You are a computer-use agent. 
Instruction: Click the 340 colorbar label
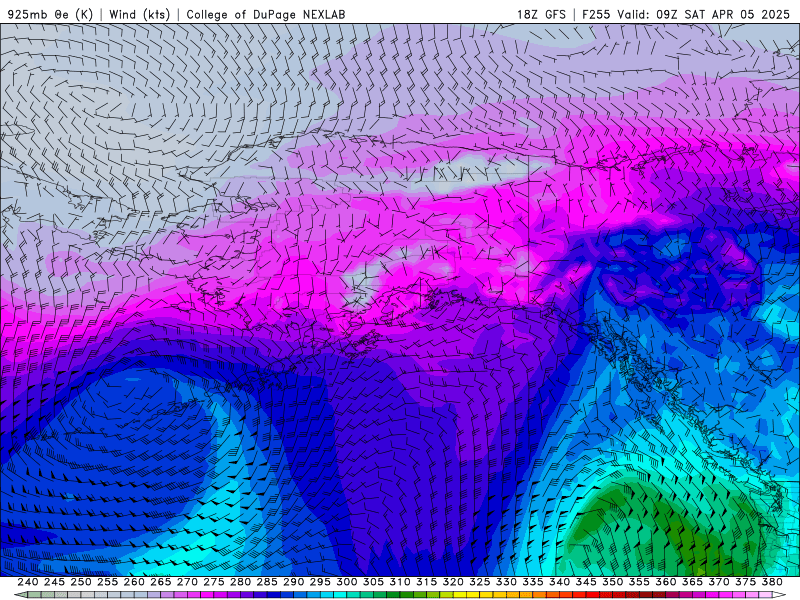point(559,582)
